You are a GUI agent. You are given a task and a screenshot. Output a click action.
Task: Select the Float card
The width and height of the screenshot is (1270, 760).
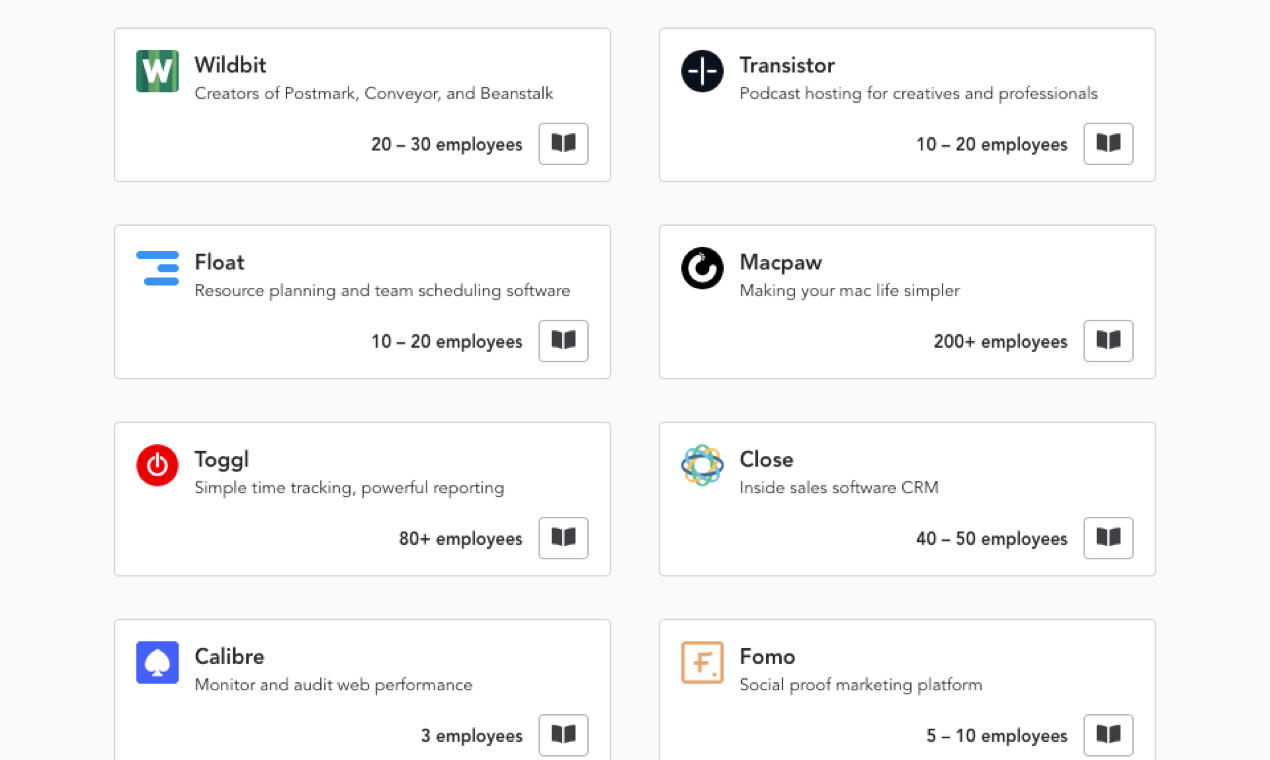coord(362,301)
